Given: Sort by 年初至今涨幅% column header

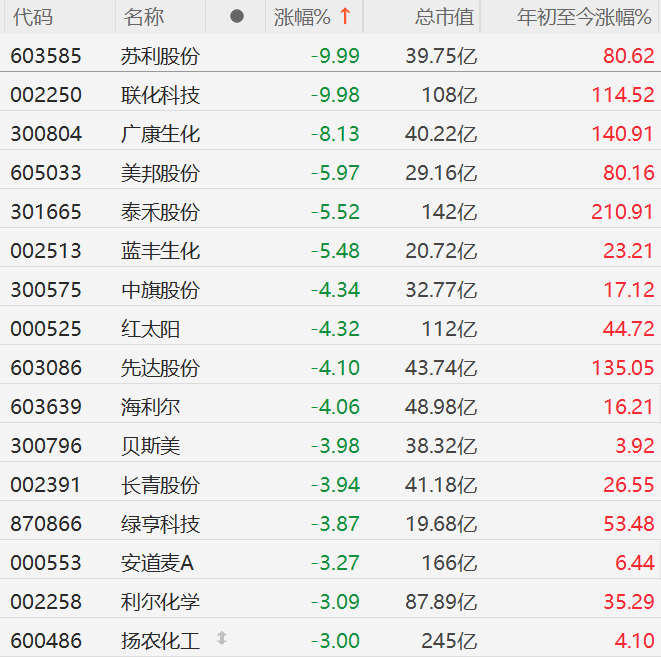Looking at the screenshot, I should click(x=584, y=17).
